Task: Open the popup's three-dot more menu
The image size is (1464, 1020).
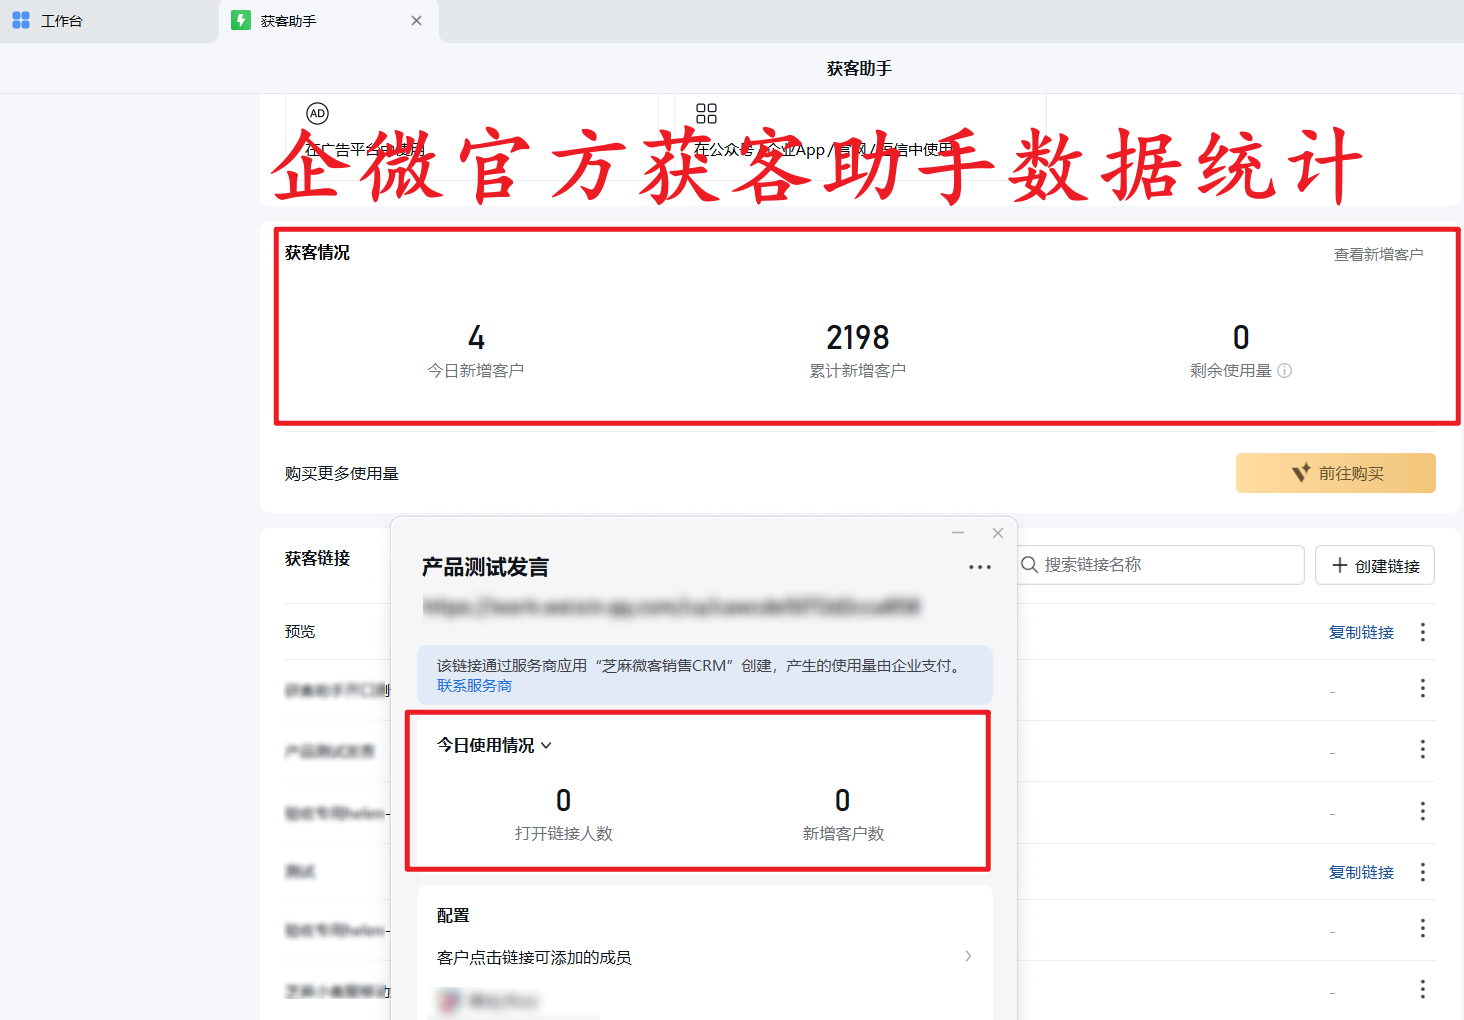Action: coord(980,567)
